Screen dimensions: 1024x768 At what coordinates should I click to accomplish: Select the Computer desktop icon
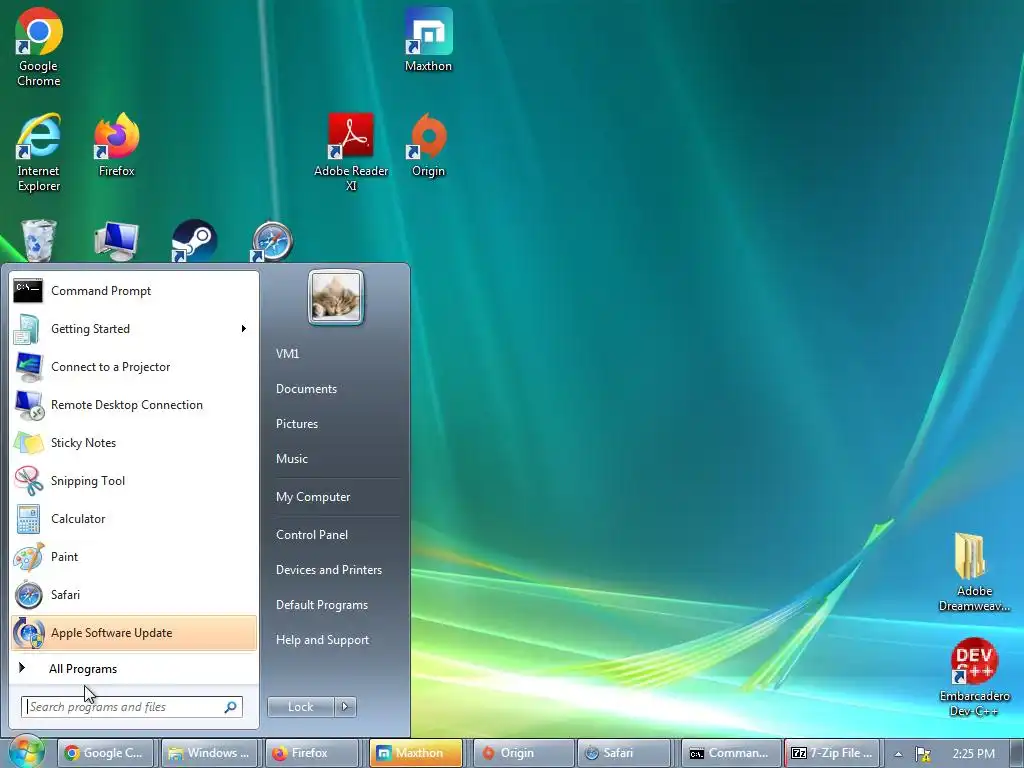117,240
